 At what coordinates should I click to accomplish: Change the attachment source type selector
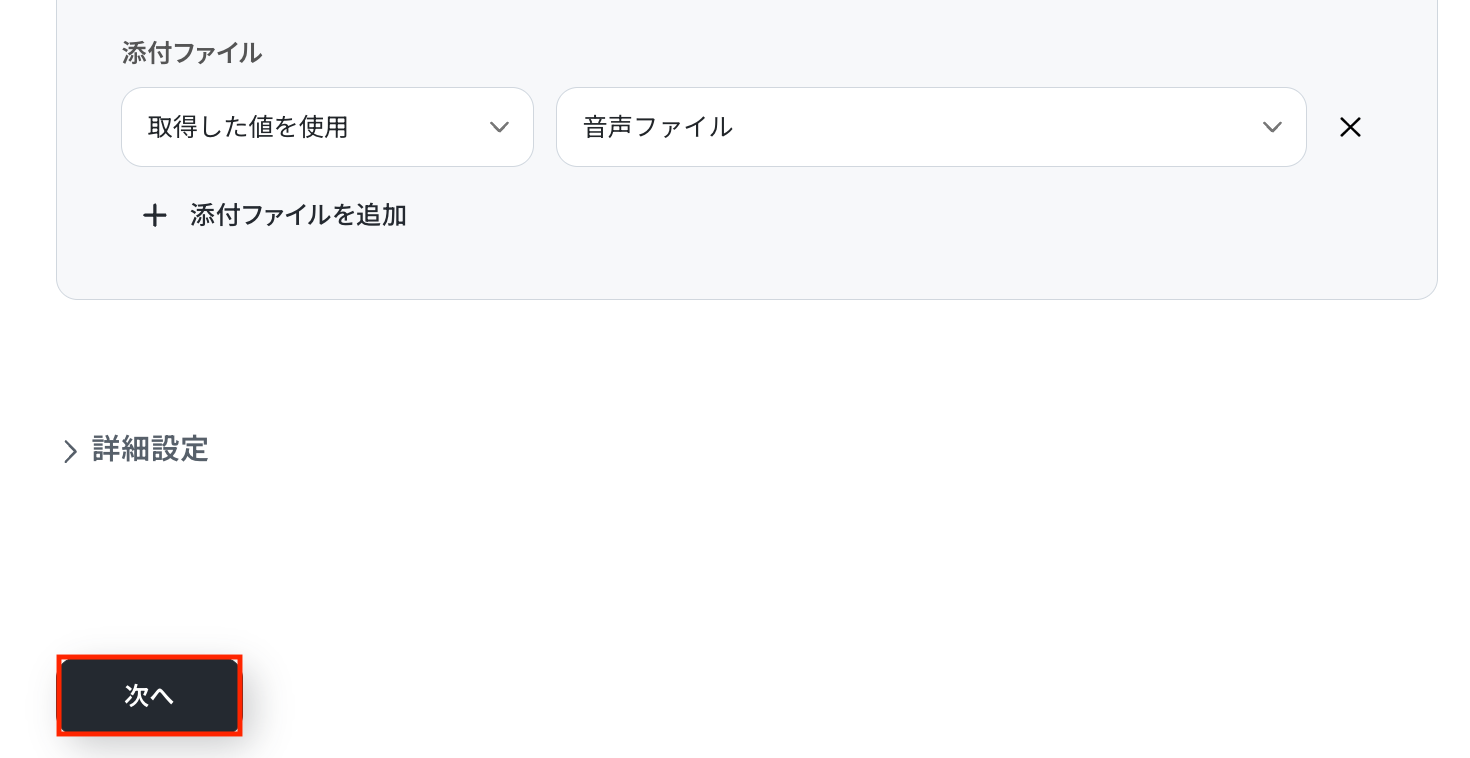[327, 127]
